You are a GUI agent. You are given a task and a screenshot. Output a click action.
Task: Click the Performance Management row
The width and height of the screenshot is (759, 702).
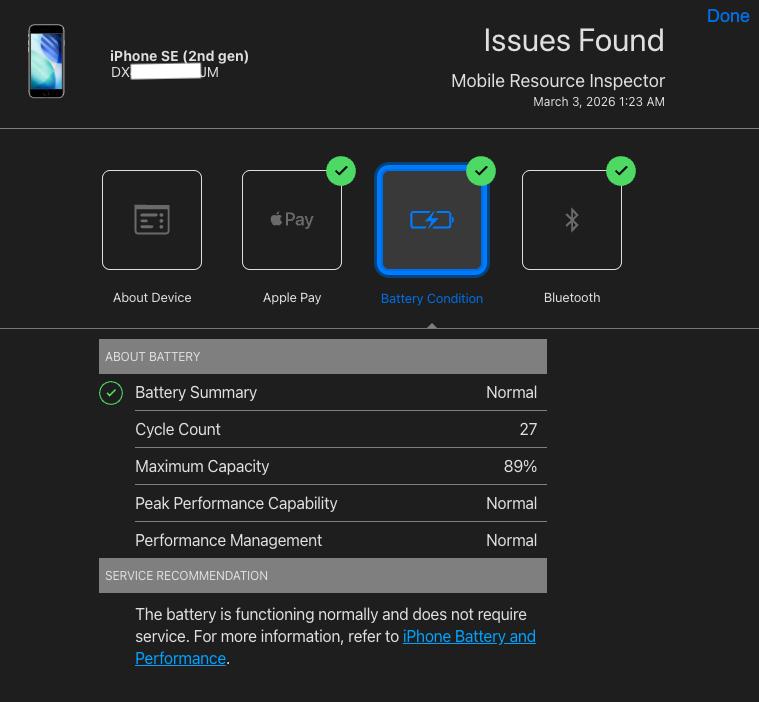pos(336,540)
